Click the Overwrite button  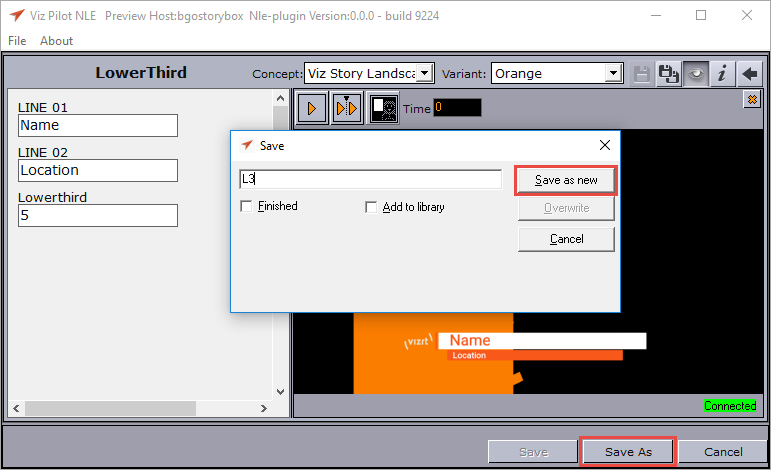point(566,208)
